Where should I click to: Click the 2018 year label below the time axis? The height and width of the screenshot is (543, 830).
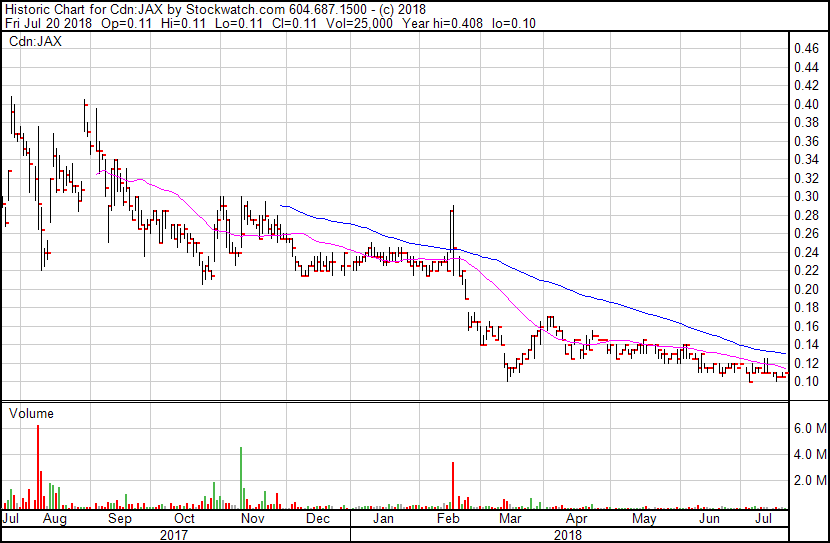[x=568, y=535]
